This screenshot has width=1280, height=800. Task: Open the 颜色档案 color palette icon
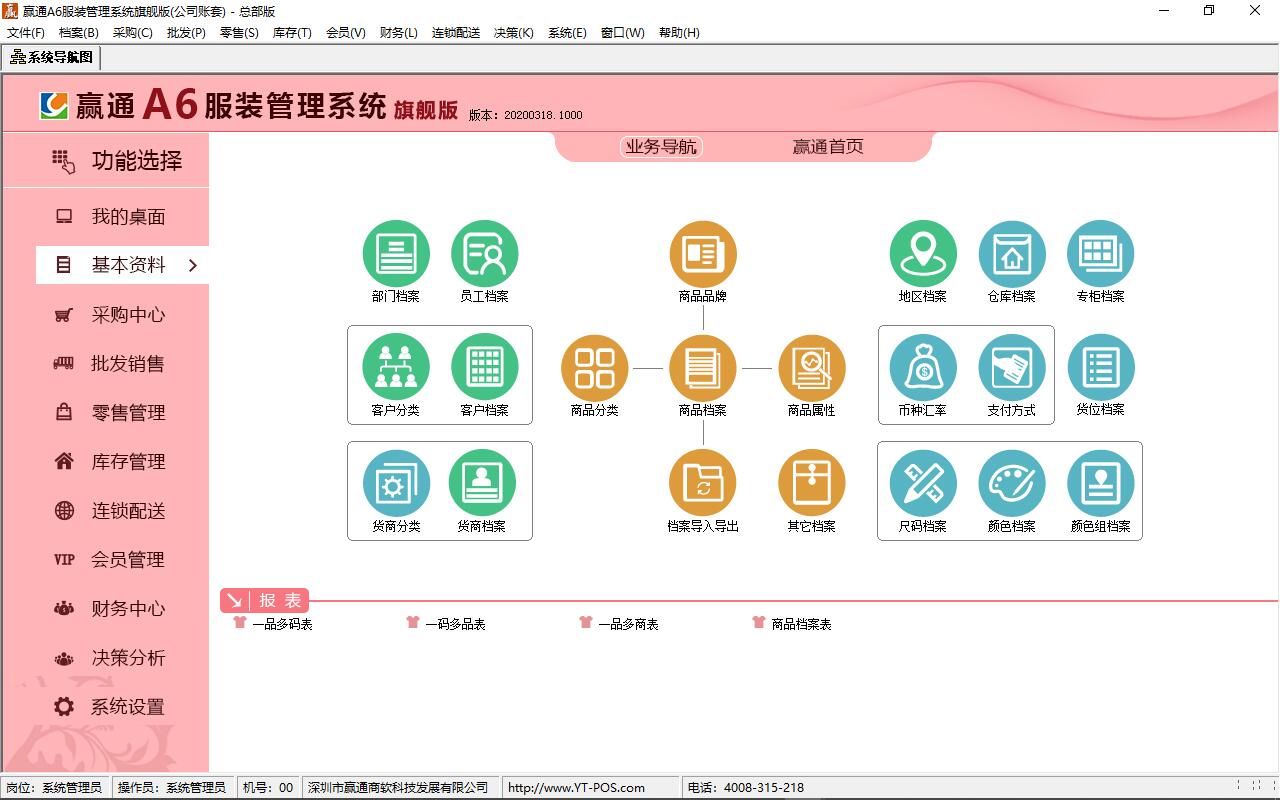point(1012,484)
